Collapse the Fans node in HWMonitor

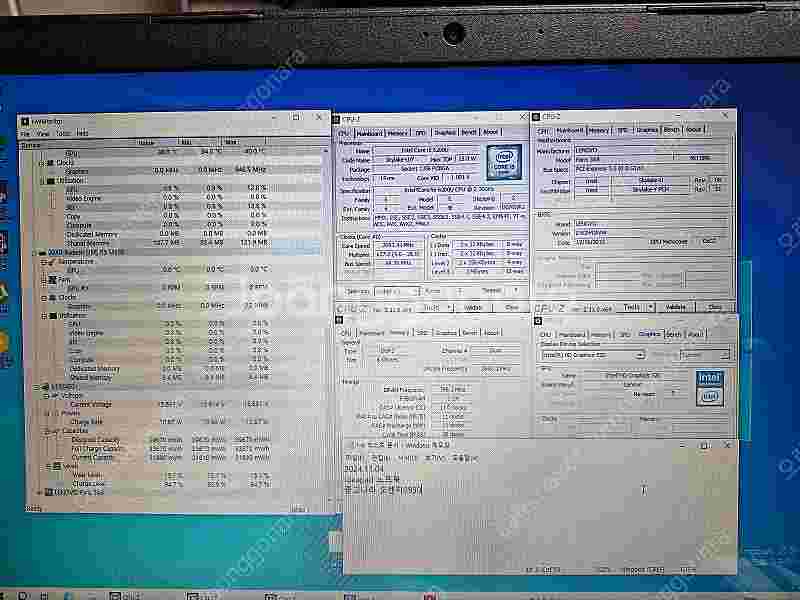[44, 280]
